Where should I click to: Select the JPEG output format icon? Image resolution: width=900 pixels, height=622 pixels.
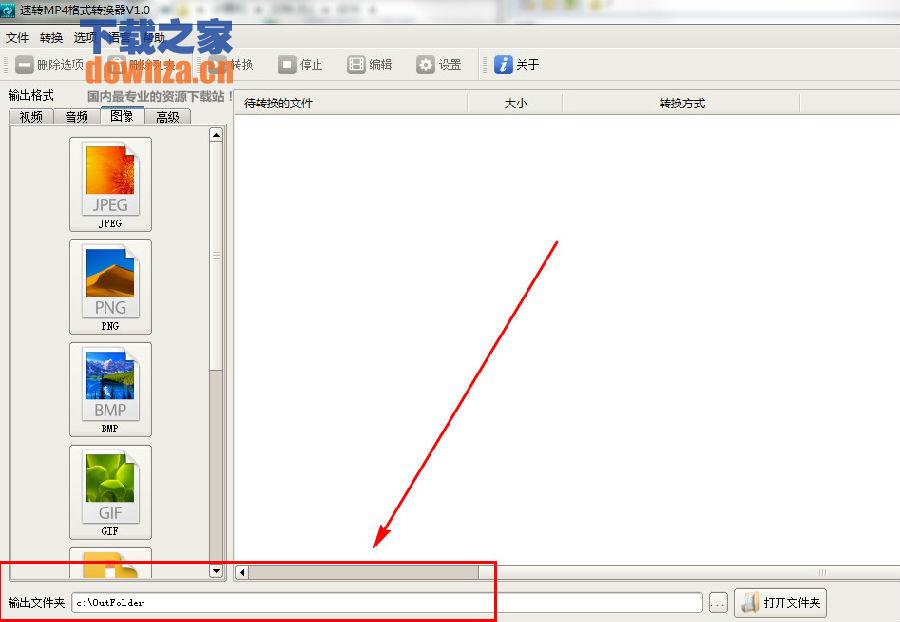point(110,184)
